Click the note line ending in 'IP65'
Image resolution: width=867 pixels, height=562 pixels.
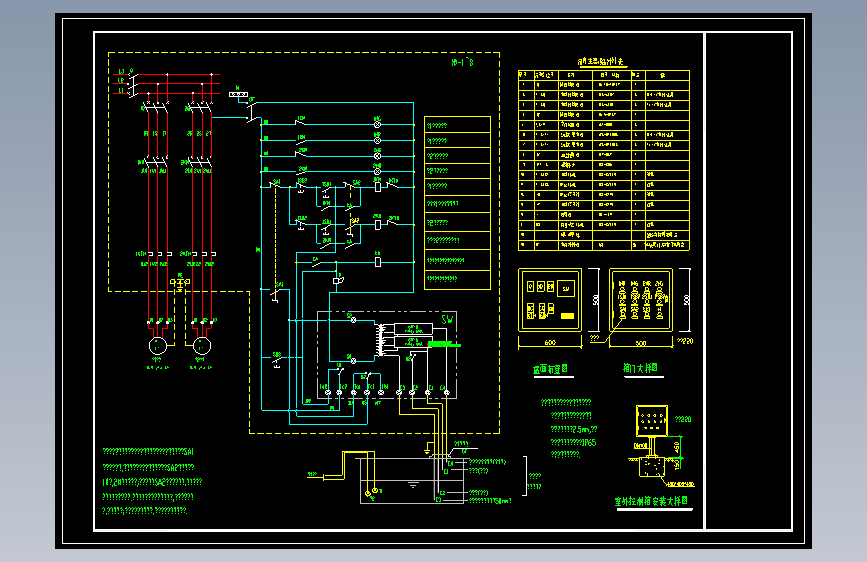click(x=573, y=443)
